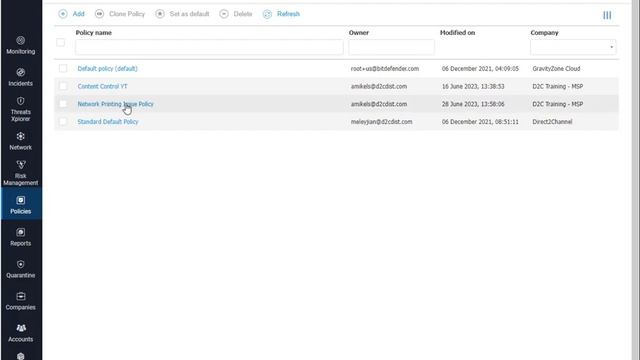Open the Reports section
640x360 pixels.
point(20,237)
